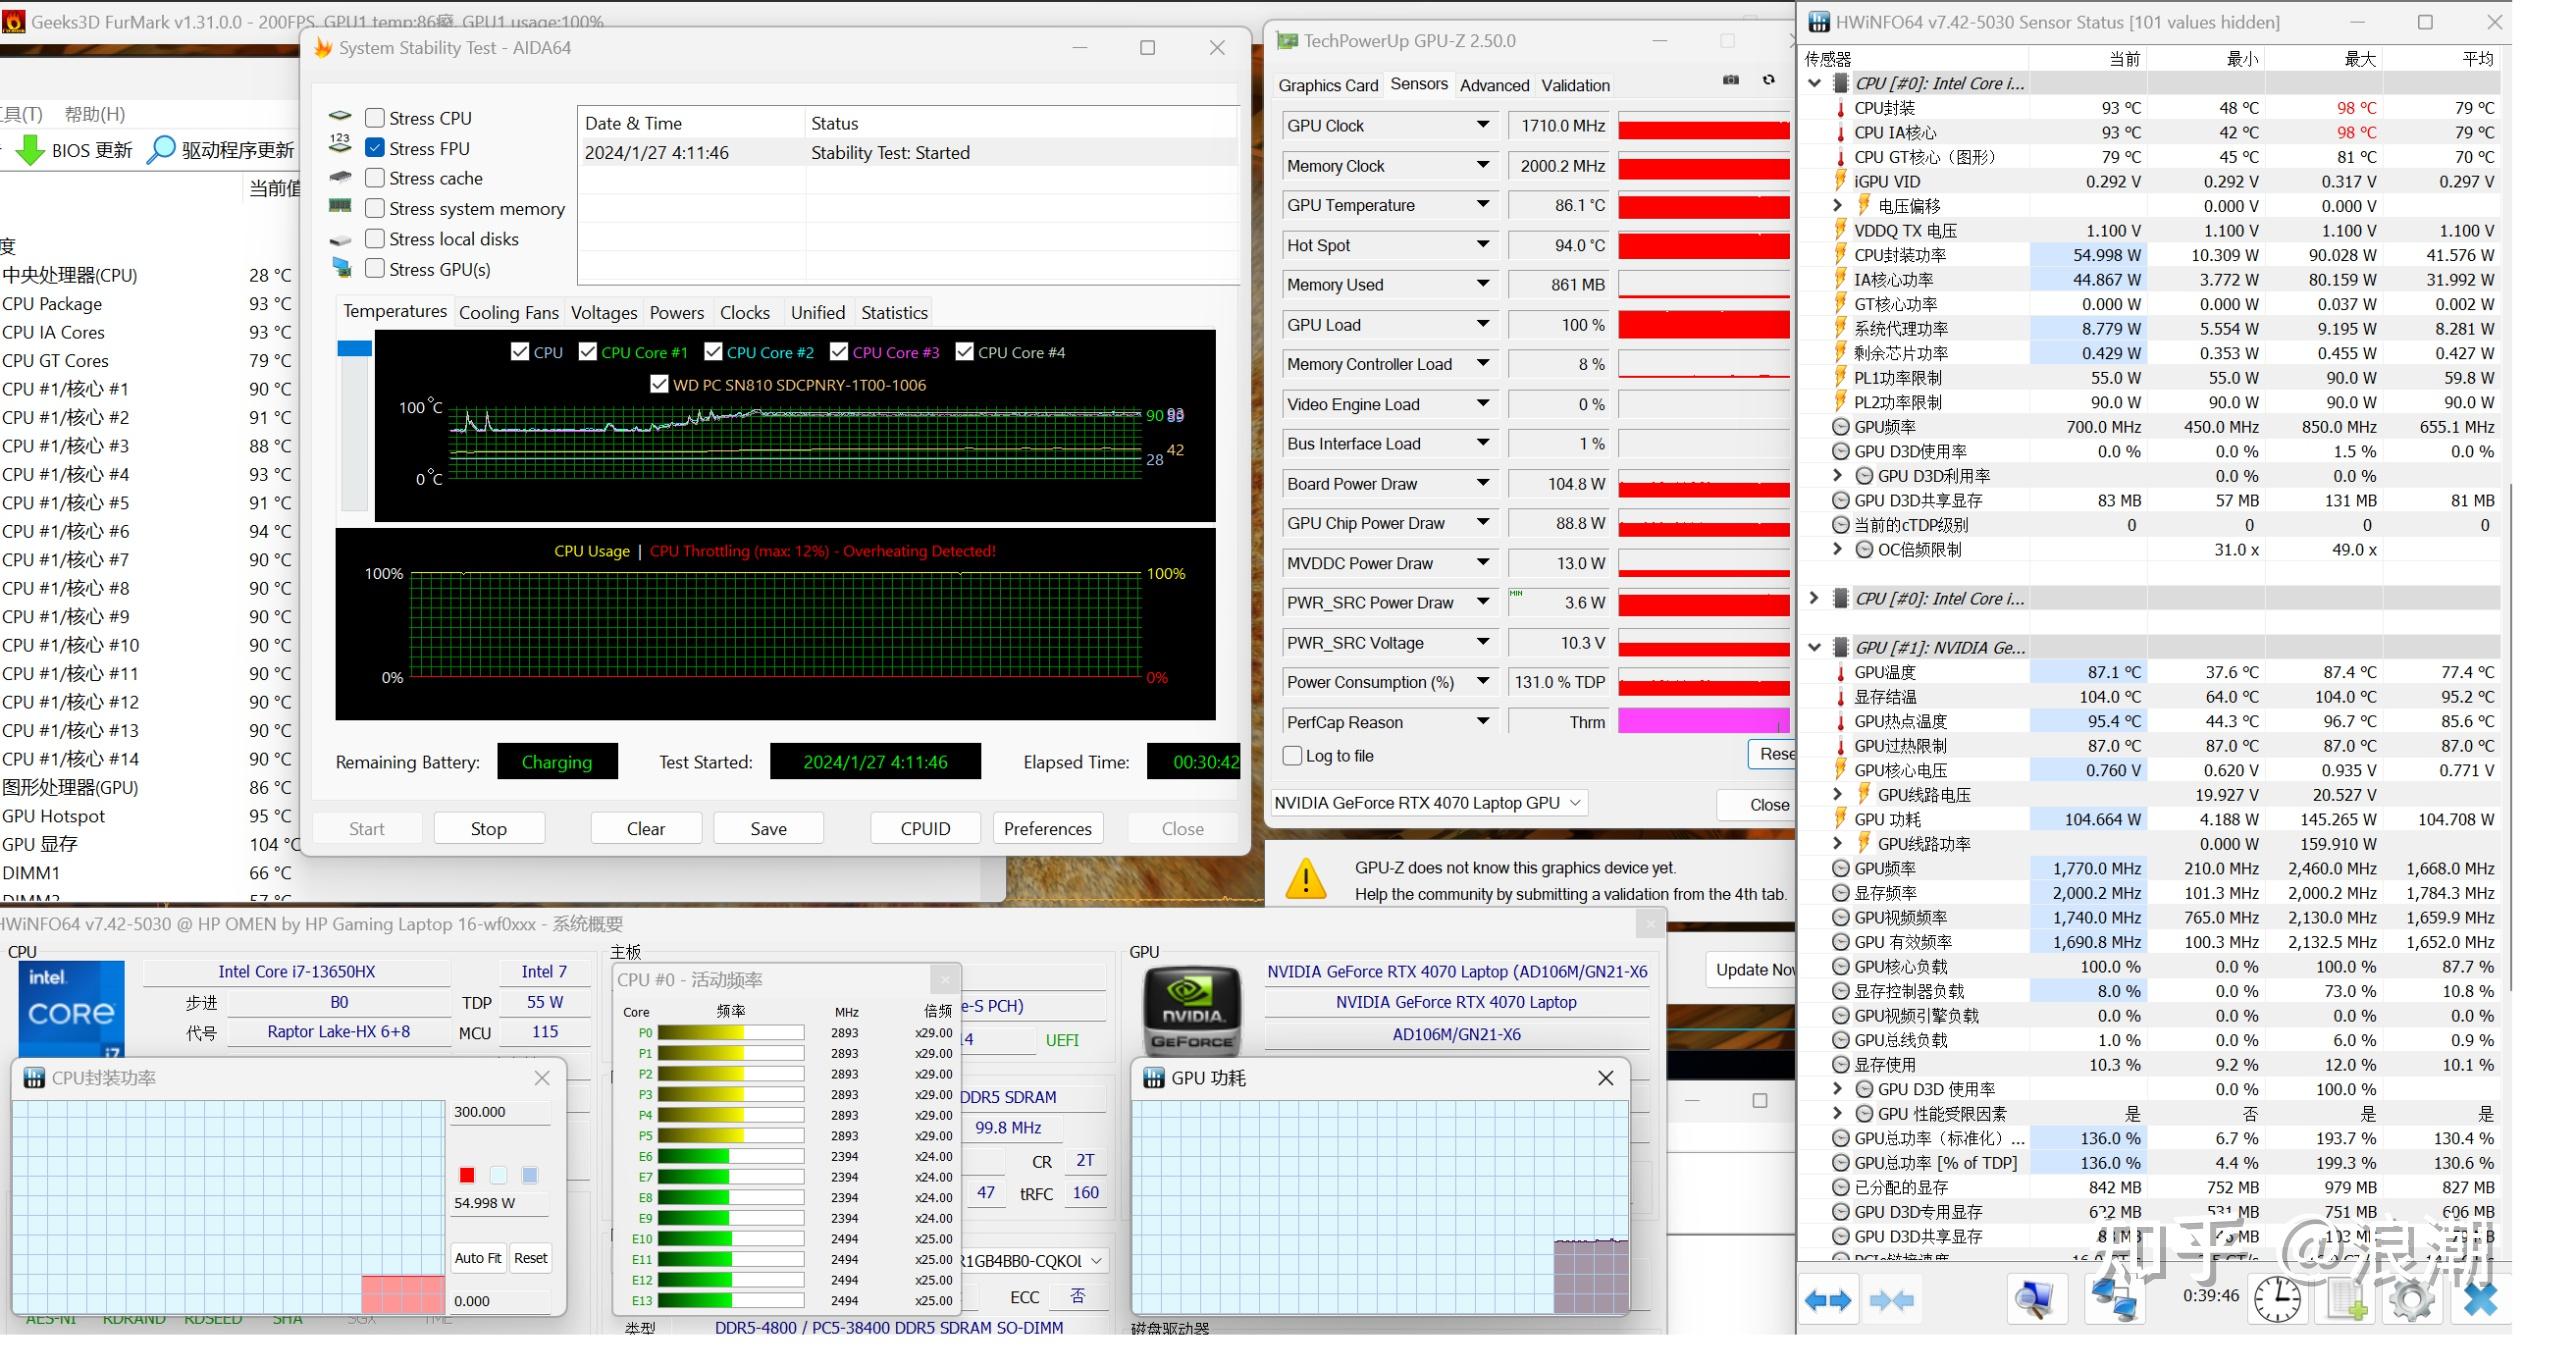The height and width of the screenshot is (1356, 2560).
Task: Click GPU power graph window icon
Action: [1153, 1078]
